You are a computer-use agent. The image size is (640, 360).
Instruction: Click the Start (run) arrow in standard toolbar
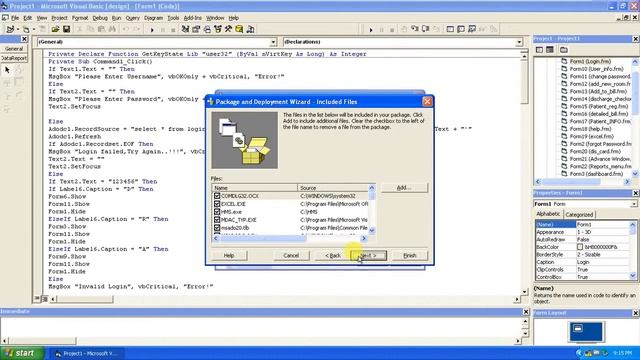(x=152, y=29)
